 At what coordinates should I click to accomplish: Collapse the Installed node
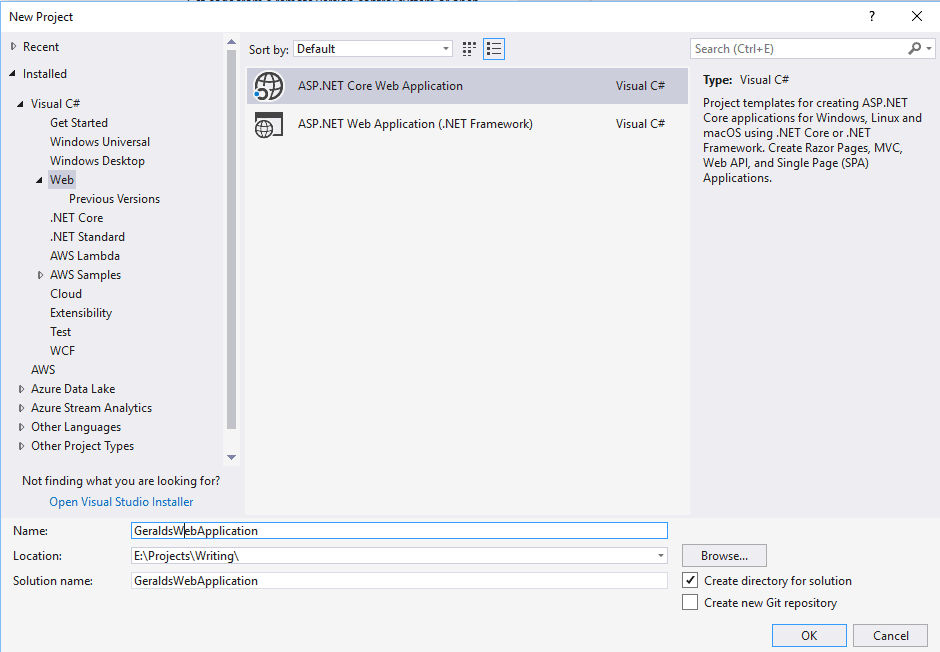coord(13,73)
